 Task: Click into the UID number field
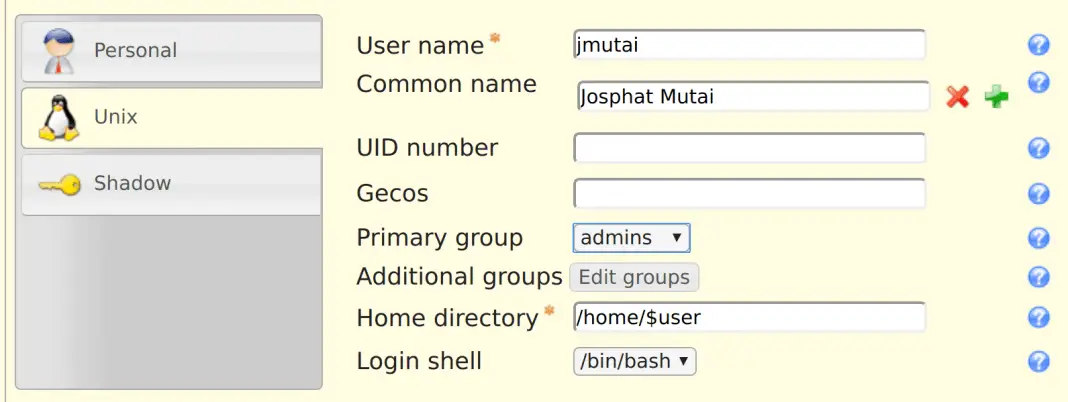(x=749, y=149)
